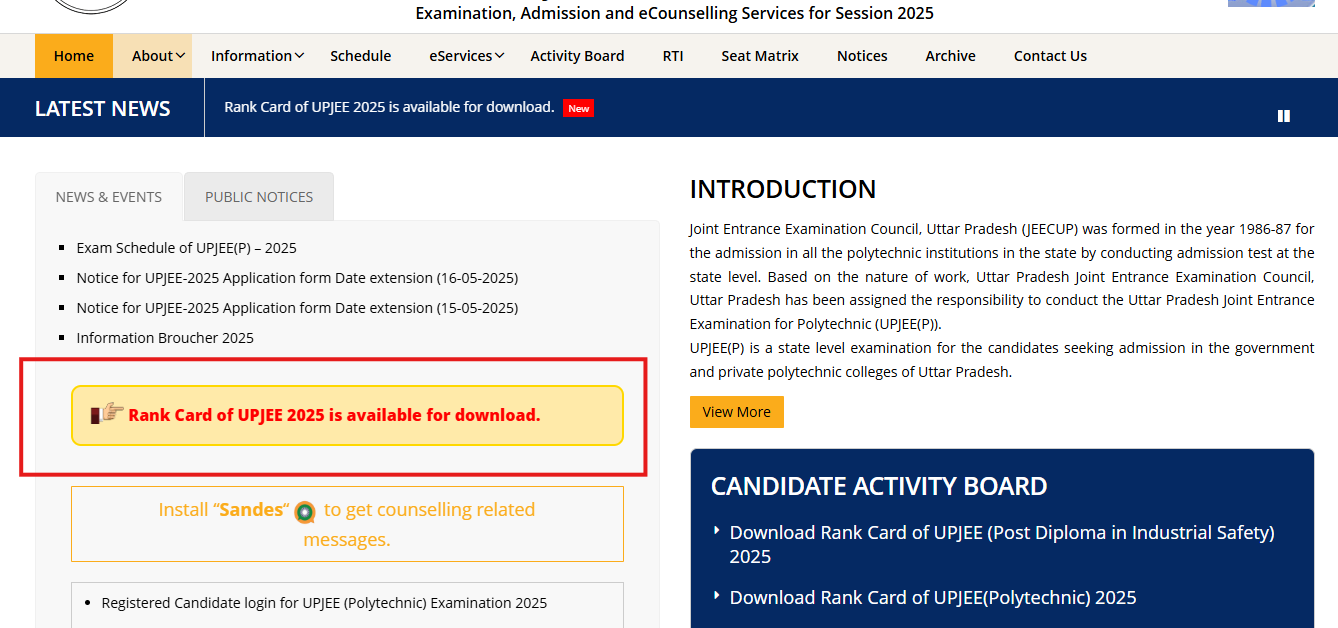Open the Contact Us page

tap(1050, 56)
